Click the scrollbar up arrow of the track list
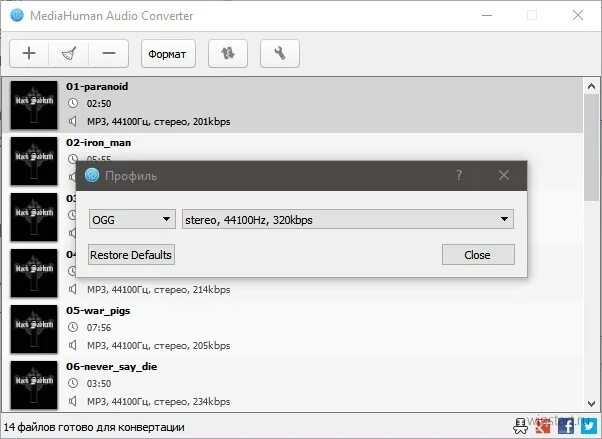Viewport: 602px width, 439px height. coord(591,86)
